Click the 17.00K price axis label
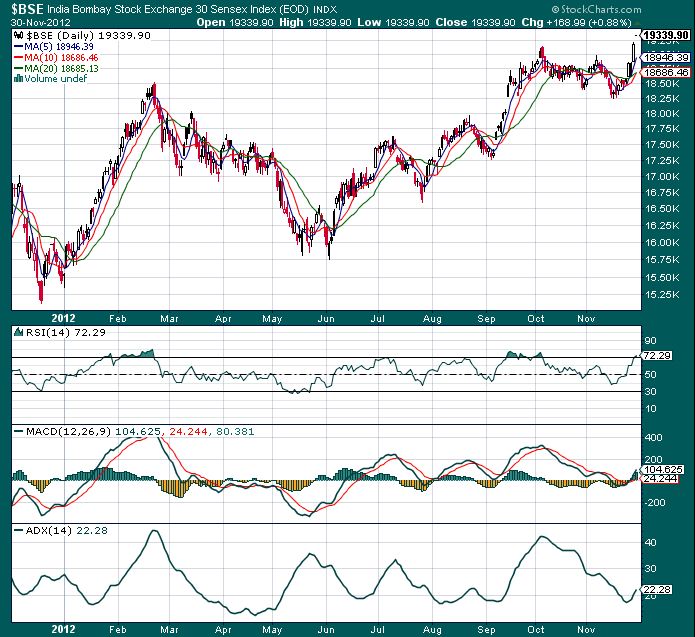The height and width of the screenshot is (637, 695). coord(663,177)
